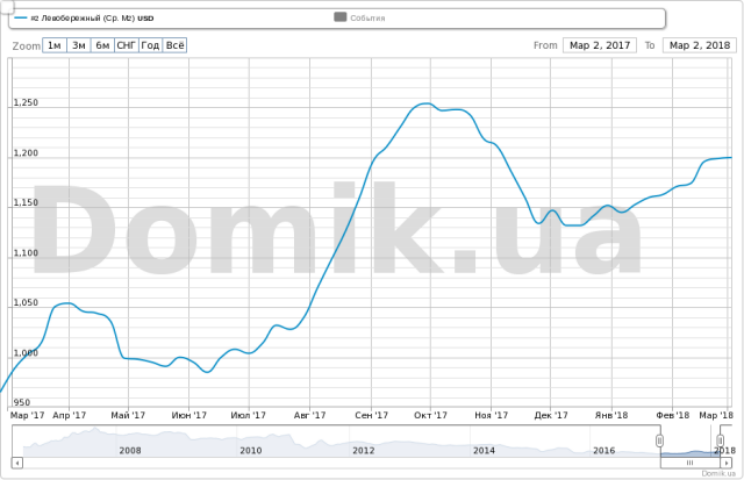The width and height of the screenshot is (744, 480).
Task: Click the 1,000 y-axis label
Action: pyautogui.click(x=26, y=353)
